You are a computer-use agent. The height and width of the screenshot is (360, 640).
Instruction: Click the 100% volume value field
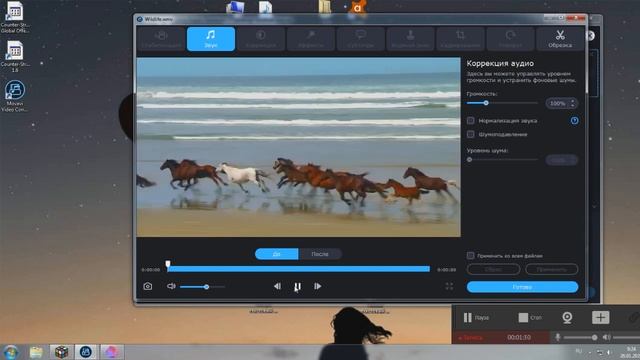[557, 103]
